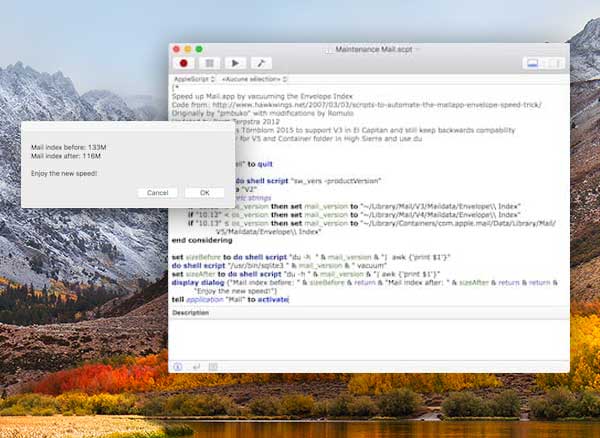Screen dimensions: 600x438
Task: Toggle the side bundle contents pane button
Action: pos(555,63)
